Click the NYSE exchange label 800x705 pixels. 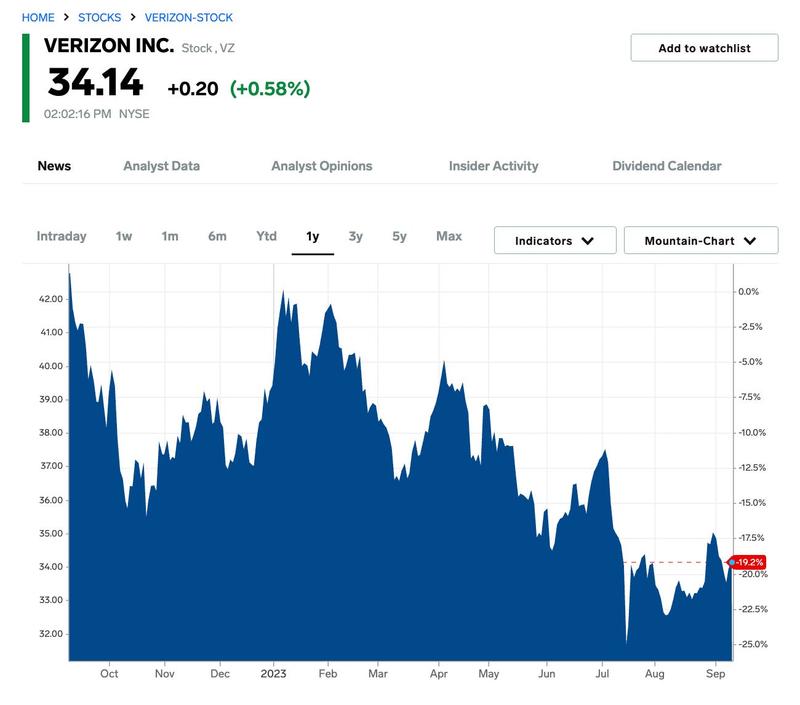[x=134, y=114]
